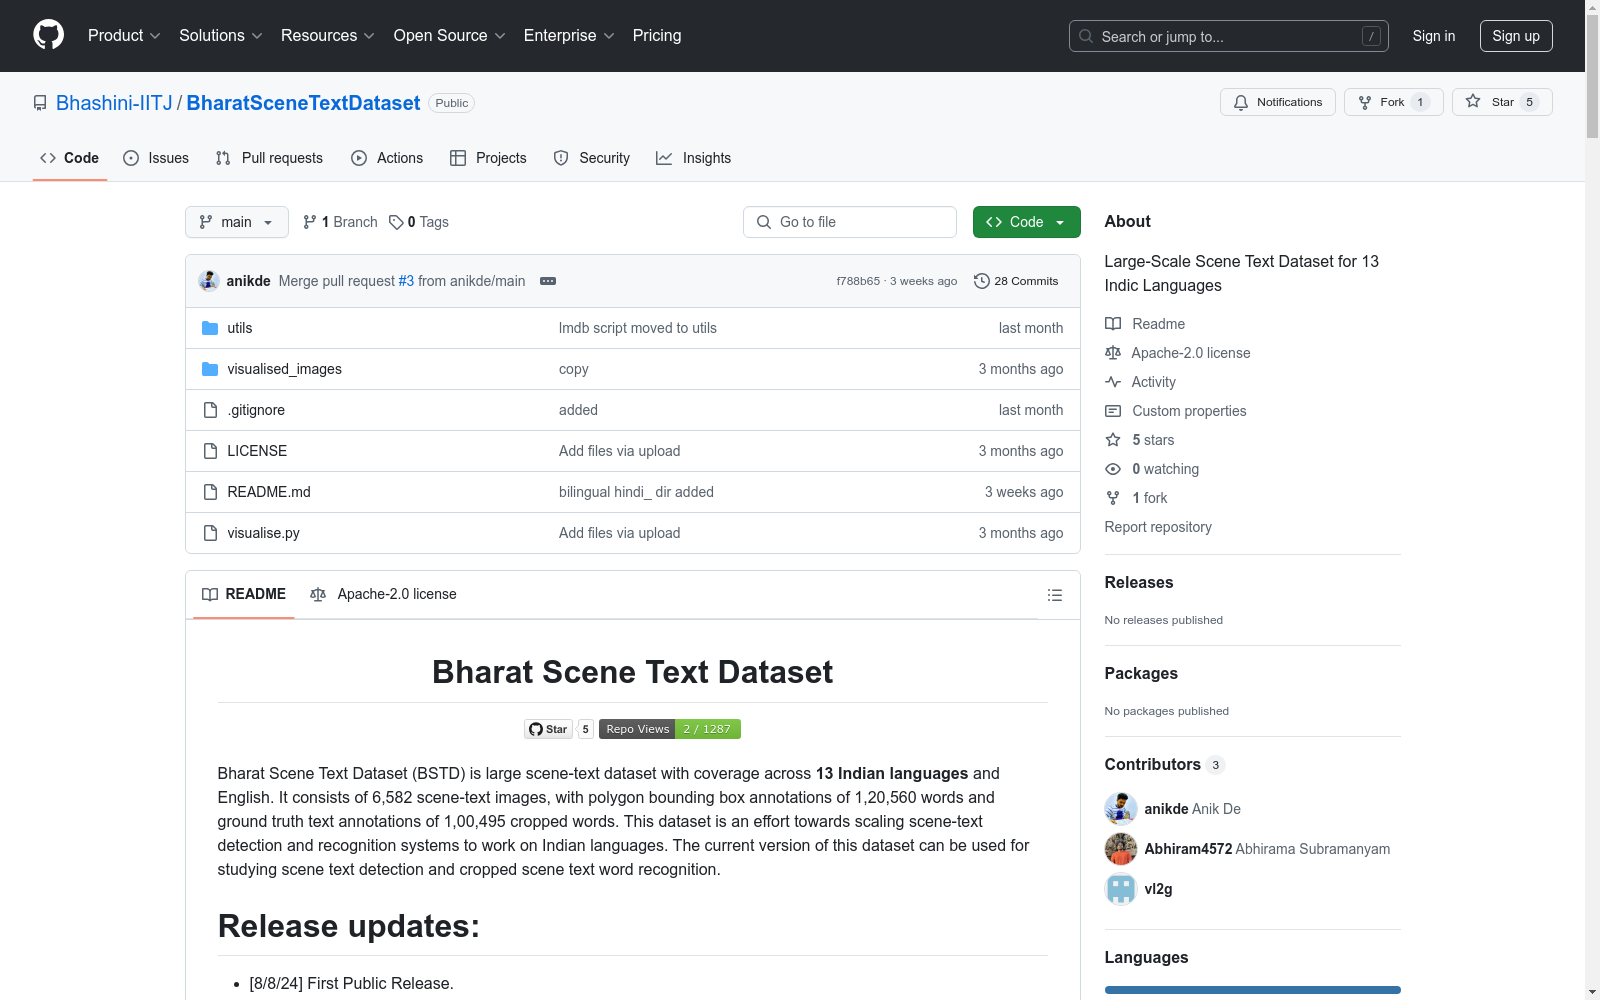Open the main branch selector dropdown
This screenshot has width=1600, height=1000.
(237, 222)
